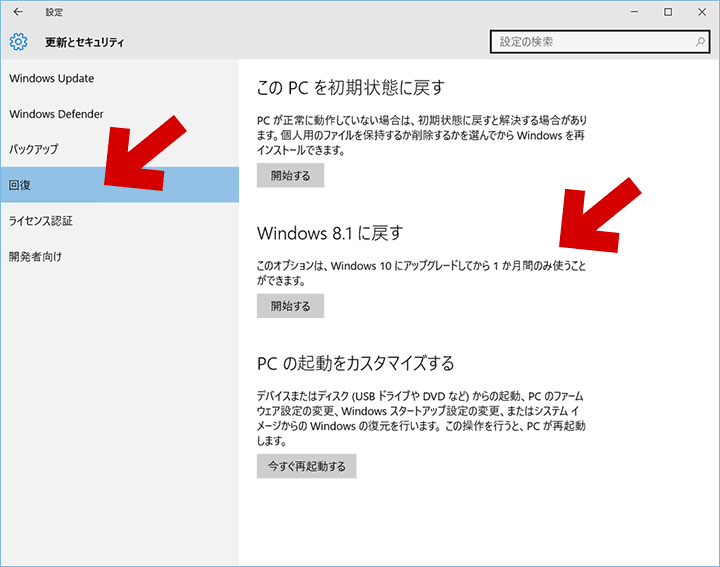Click the 設定 window title text
Image resolution: width=720 pixels, height=567 pixels.
54,12
